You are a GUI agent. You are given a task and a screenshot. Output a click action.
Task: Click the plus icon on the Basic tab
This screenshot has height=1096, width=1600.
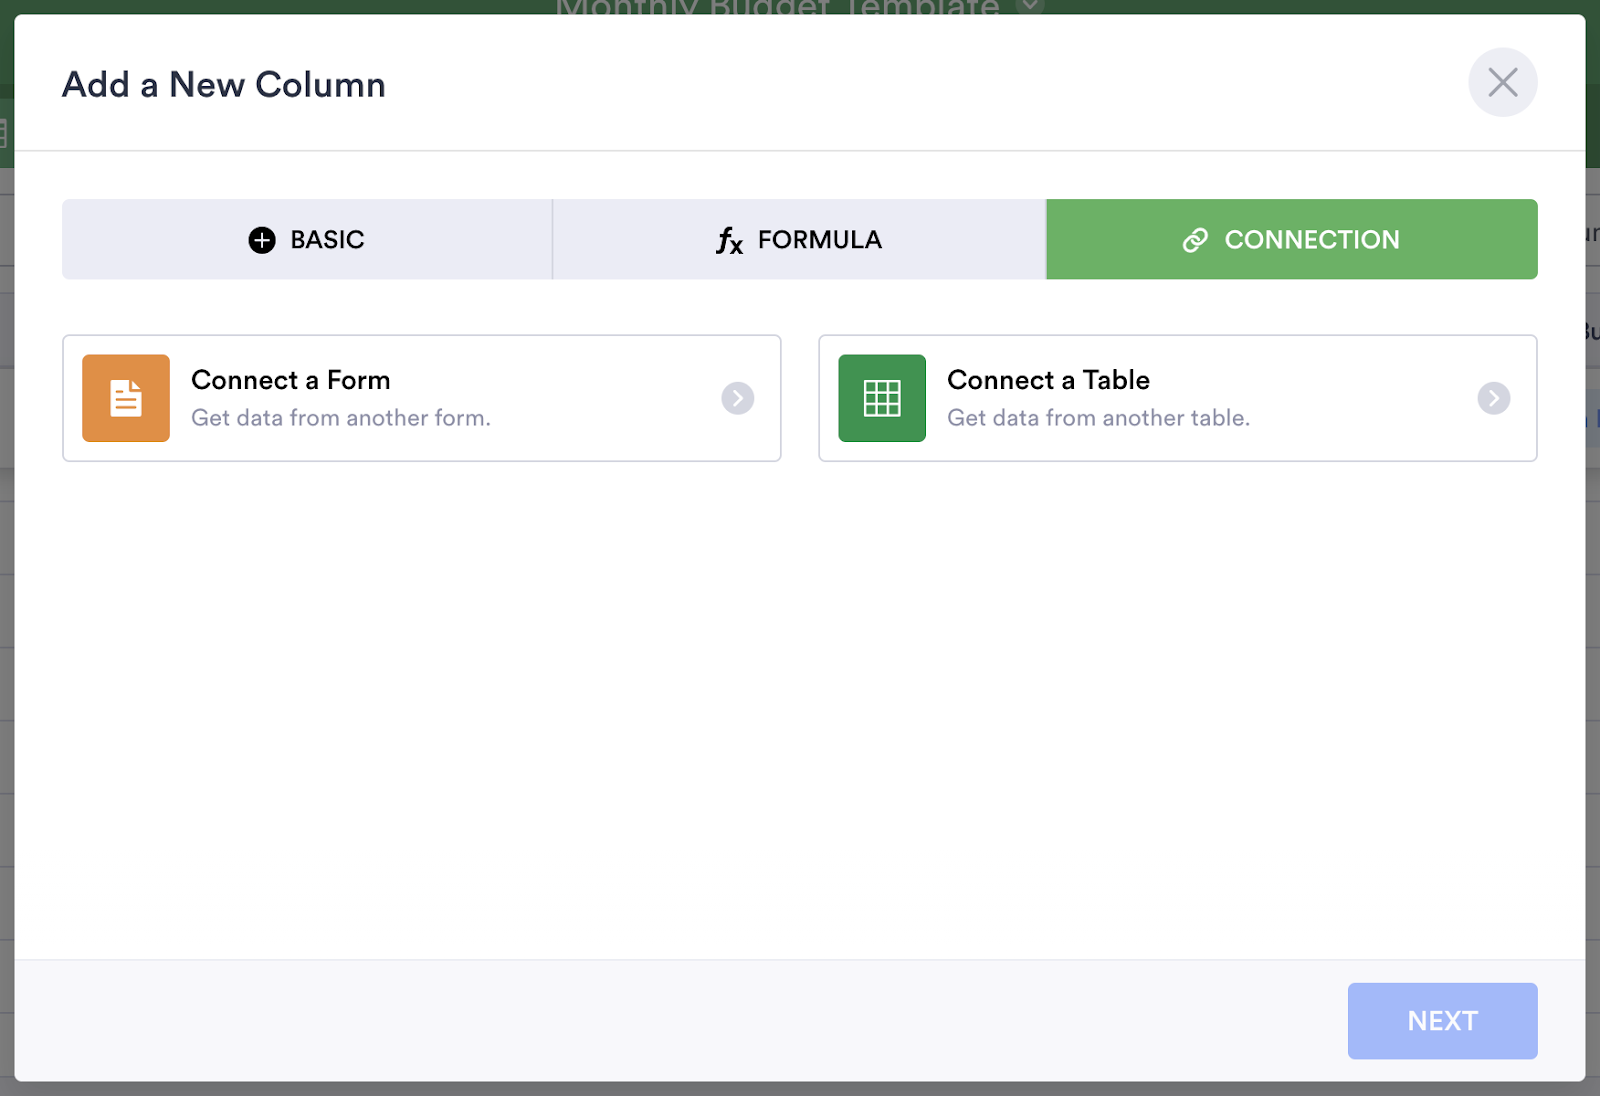point(262,240)
